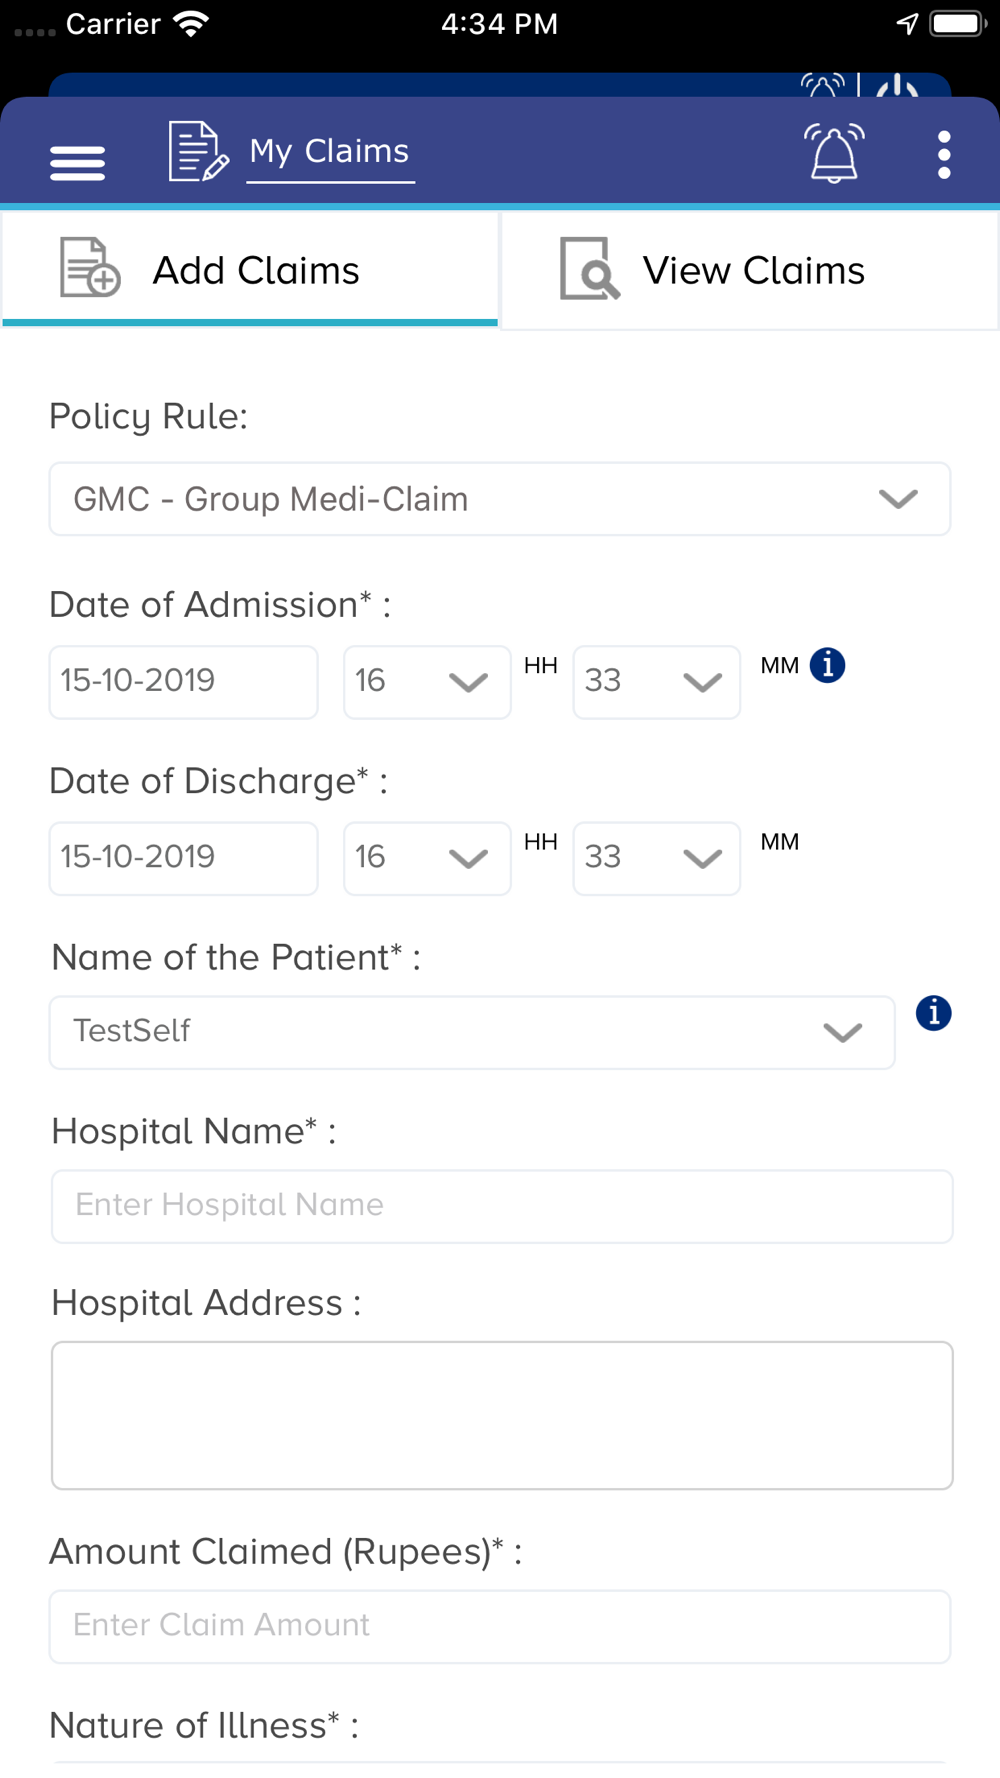The height and width of the screenshot is (1778, 1000).
Task: Open the admission hour dropdown
Action: (x=427, y=682)
